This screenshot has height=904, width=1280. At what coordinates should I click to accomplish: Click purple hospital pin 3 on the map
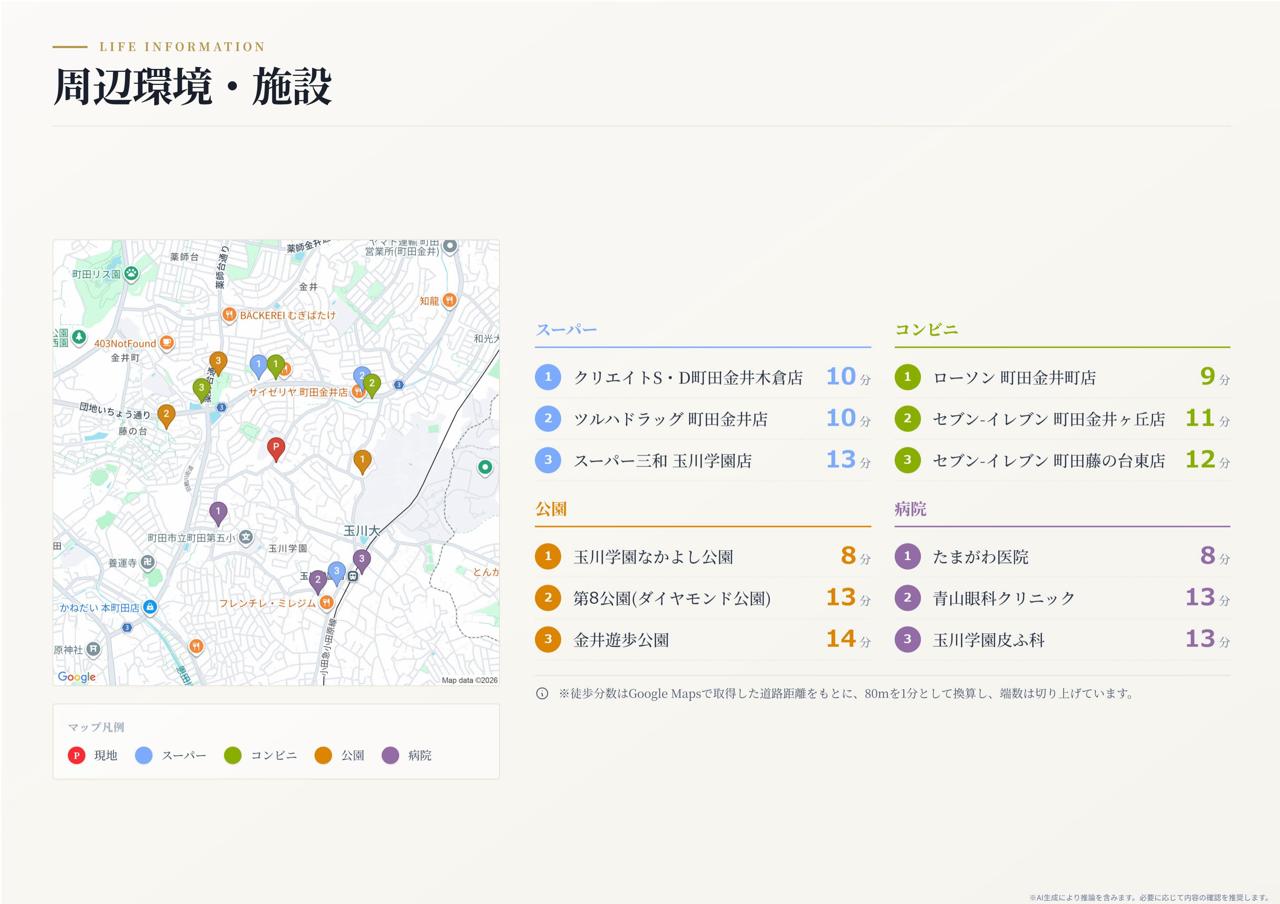tap(362, 560)
